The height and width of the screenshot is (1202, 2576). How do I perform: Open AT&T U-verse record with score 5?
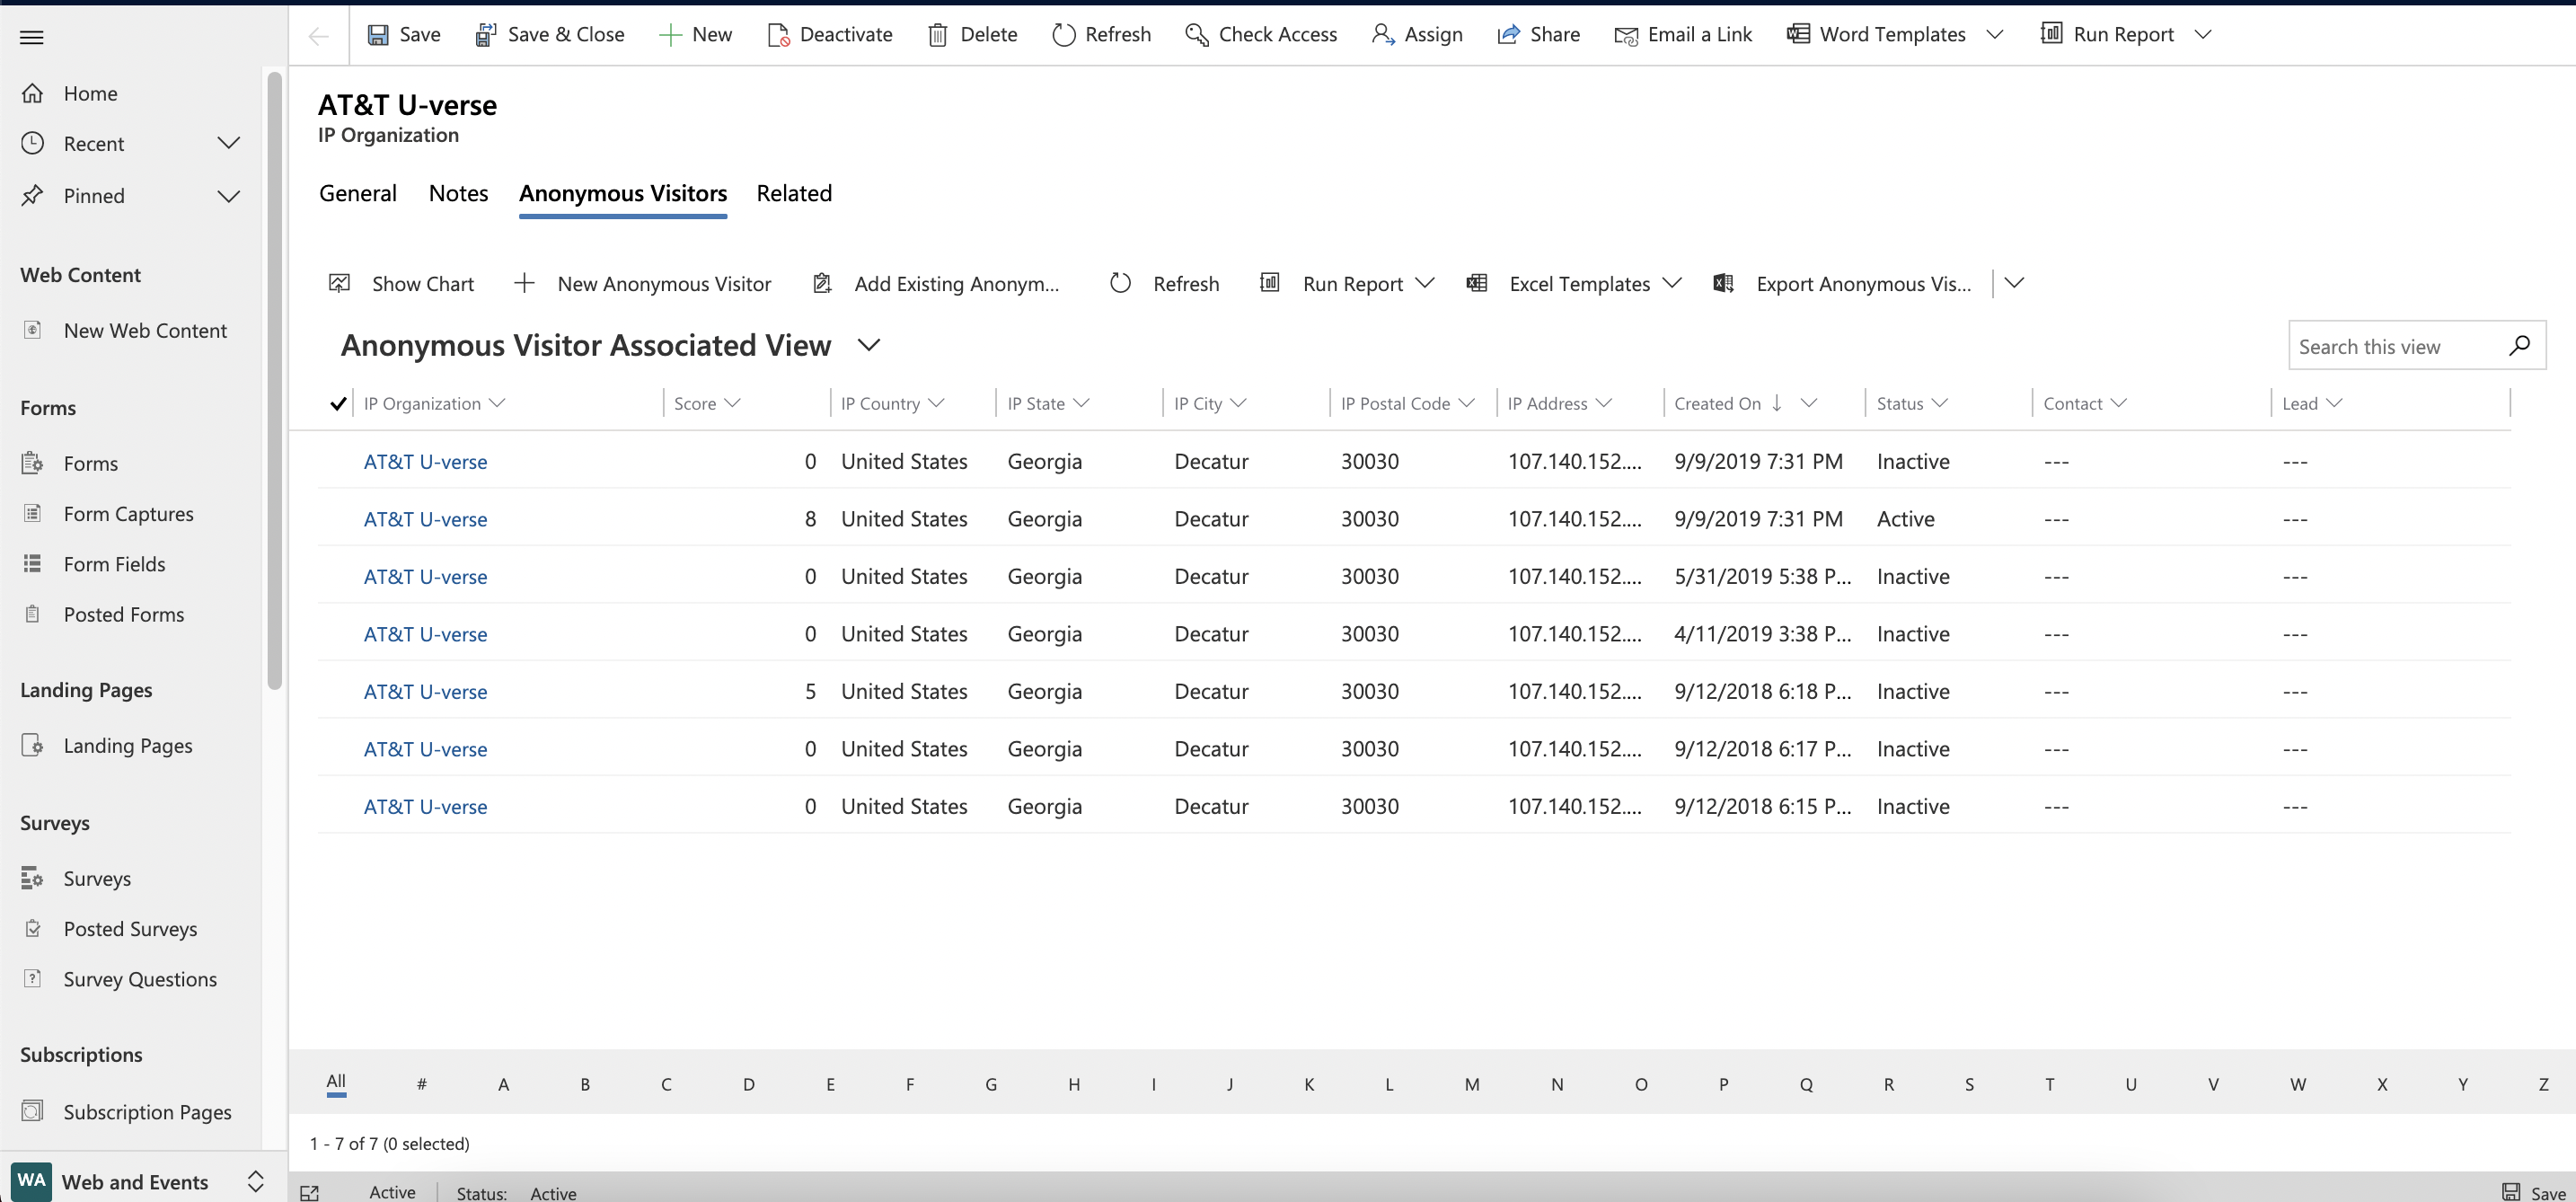425,691
